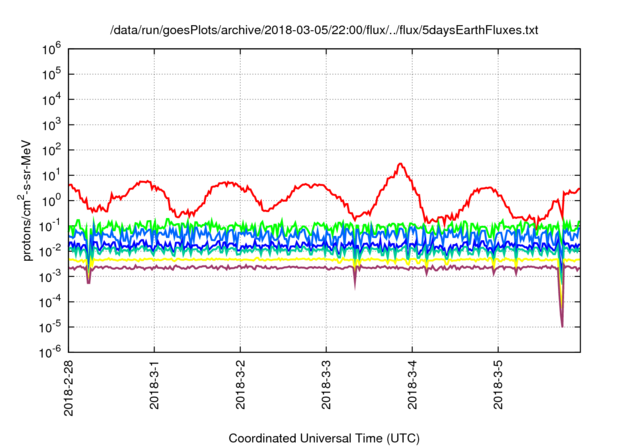The width and height of the screenshot is (640, 448).
Task: Click the purple curve's deepest dip near 10^-5
Action: [562, 326]
